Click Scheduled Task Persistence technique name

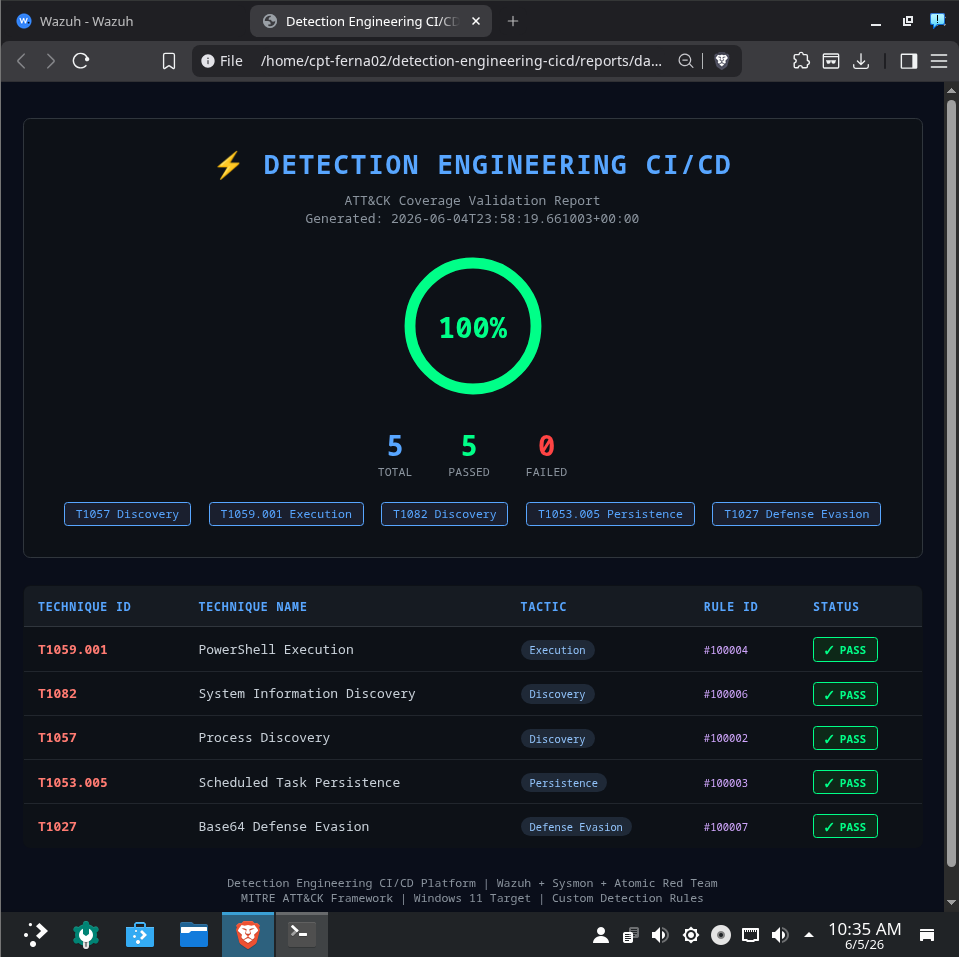pos(299,782)
